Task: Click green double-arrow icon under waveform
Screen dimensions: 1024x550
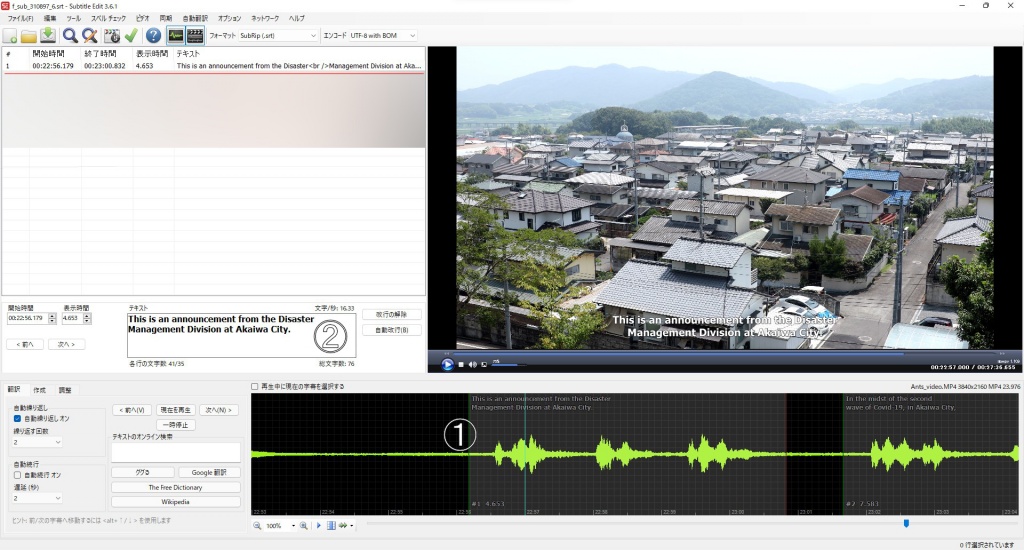Action: click(x=343, y=525)
